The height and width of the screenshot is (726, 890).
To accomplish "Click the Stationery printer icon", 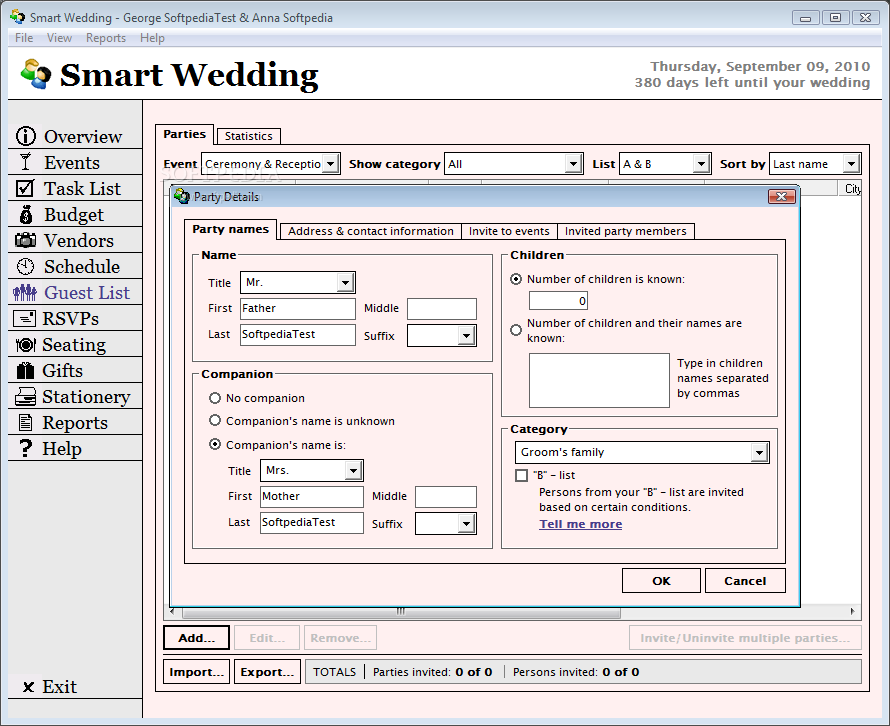I will pyautogui.click(x=25, y=396).
